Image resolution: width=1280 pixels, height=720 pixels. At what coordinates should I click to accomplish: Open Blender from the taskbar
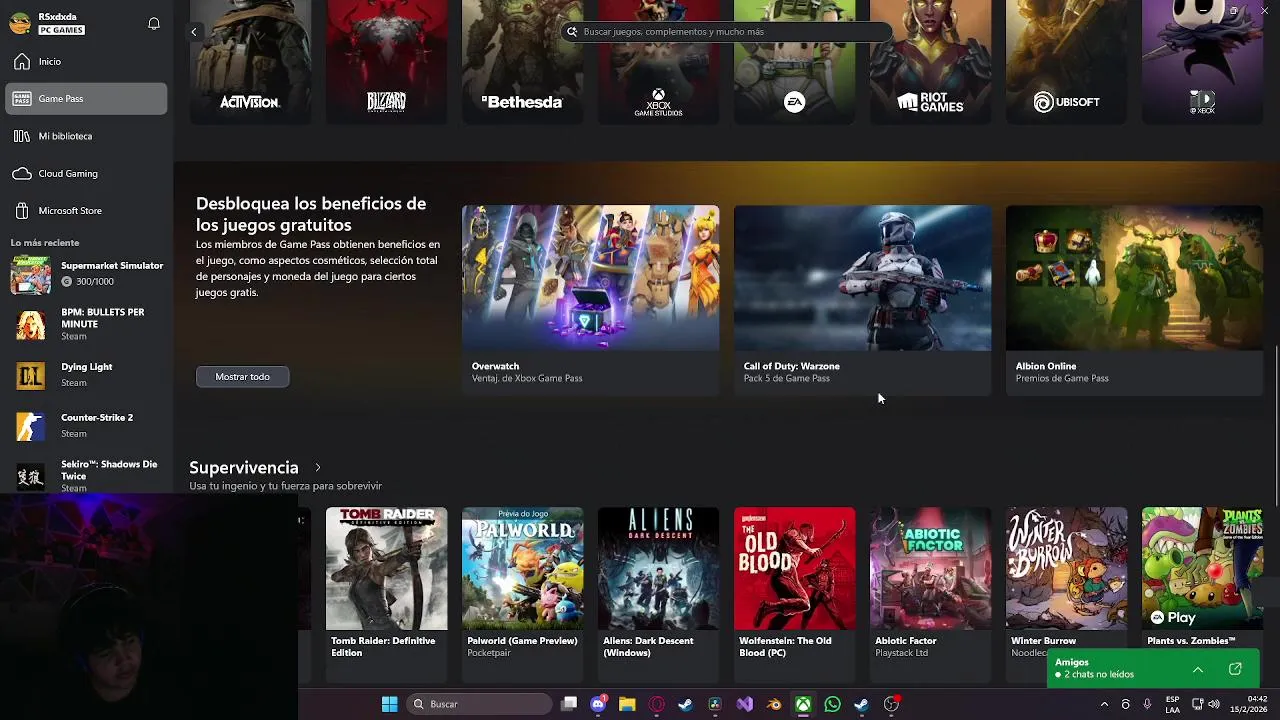point(774,705)
